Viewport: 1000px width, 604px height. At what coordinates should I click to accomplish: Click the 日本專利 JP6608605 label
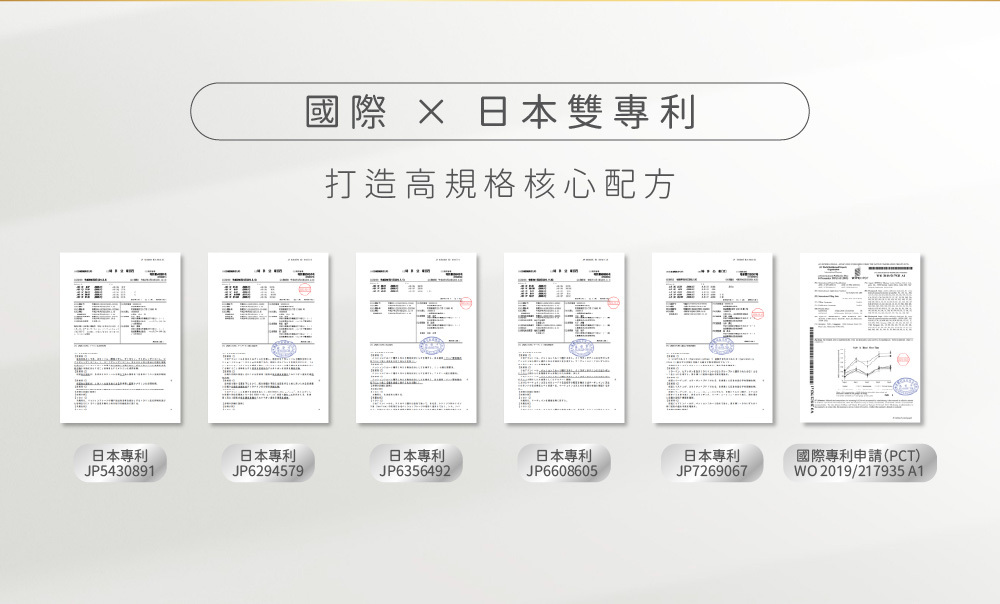(x=564, y=463)
